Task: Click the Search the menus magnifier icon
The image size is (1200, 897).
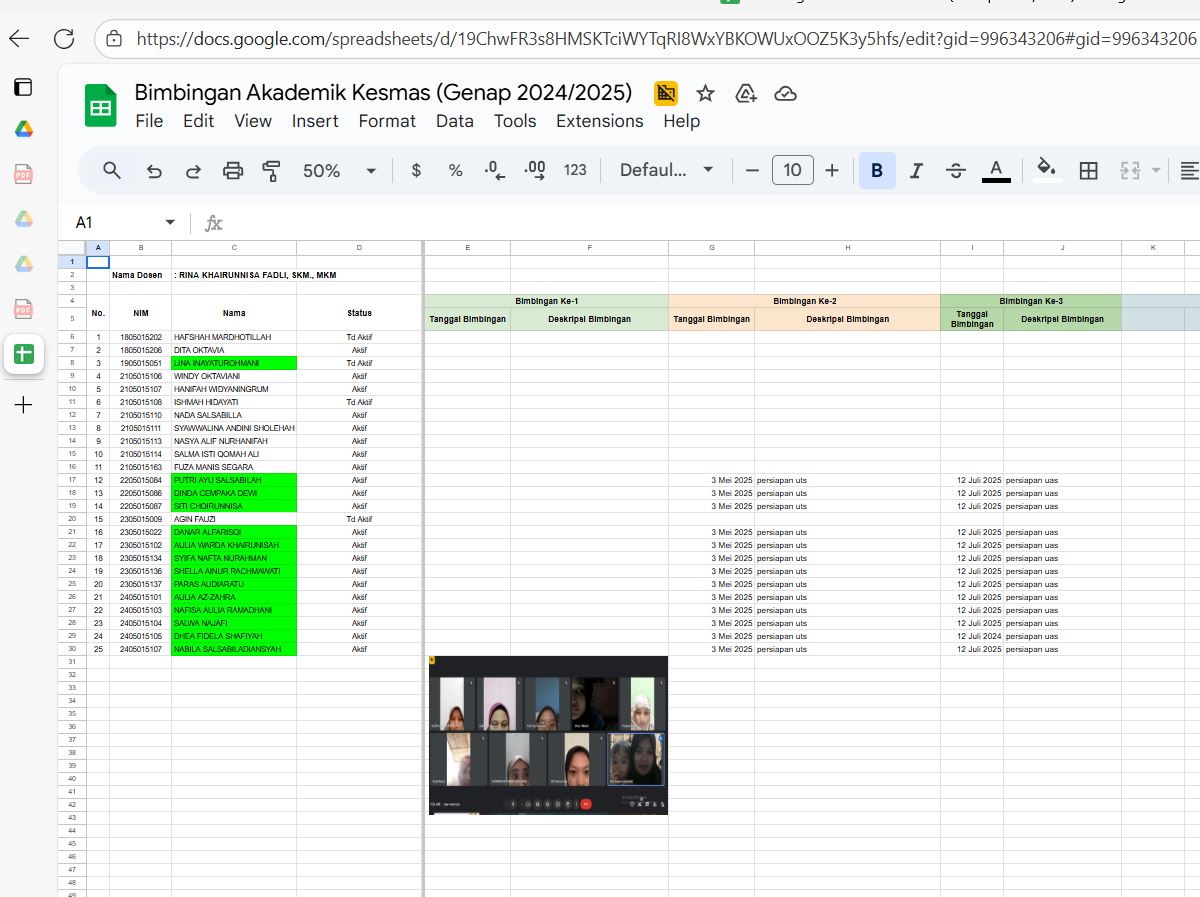Action: pyautogui.click(x=112, y=171)
